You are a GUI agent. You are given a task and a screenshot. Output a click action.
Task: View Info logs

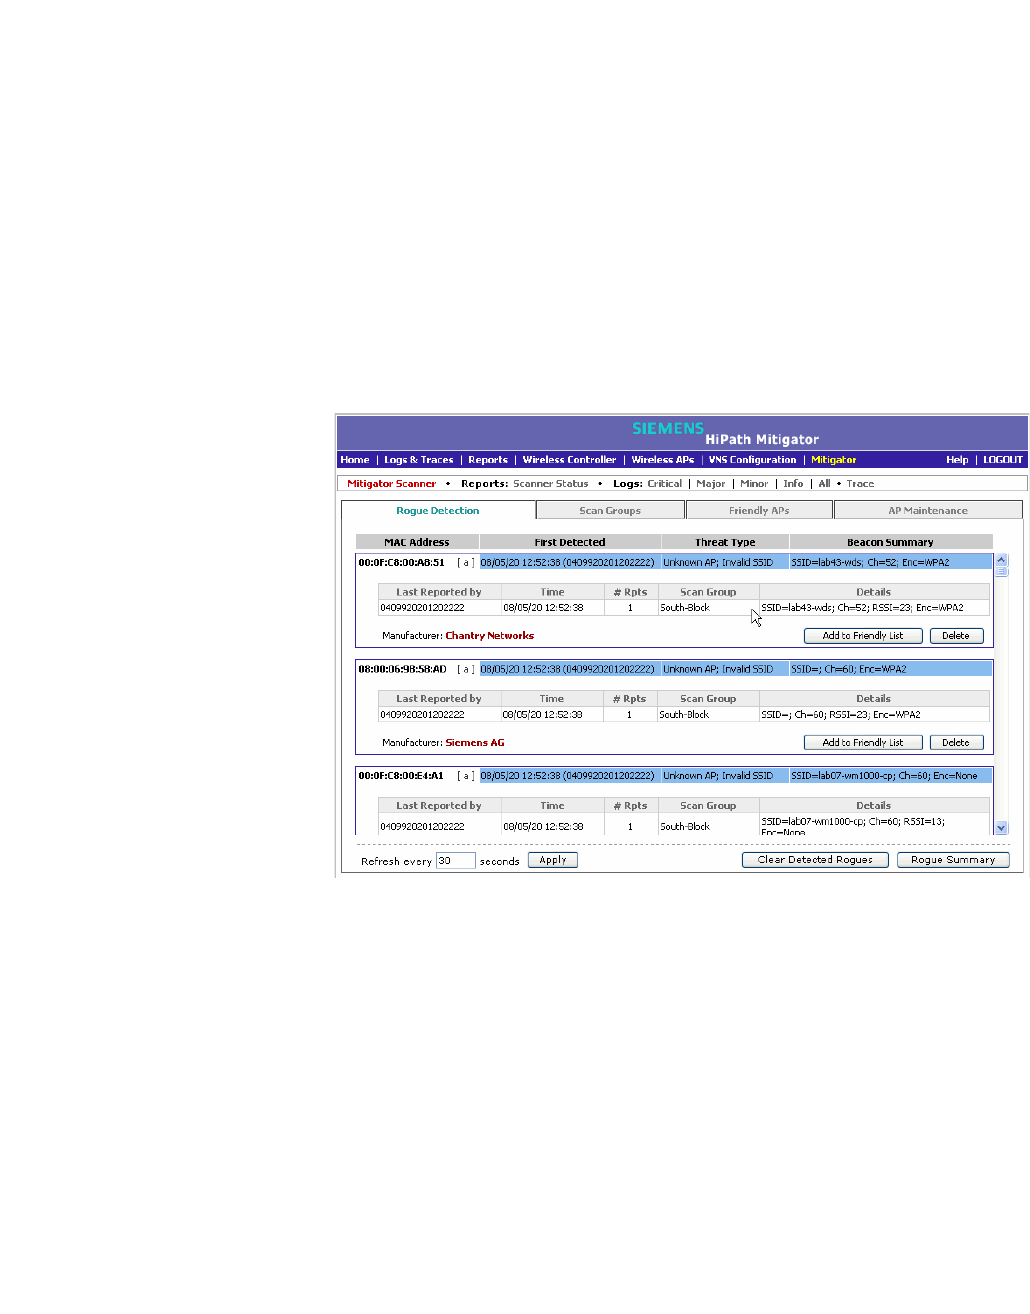(x=793, y=484)
